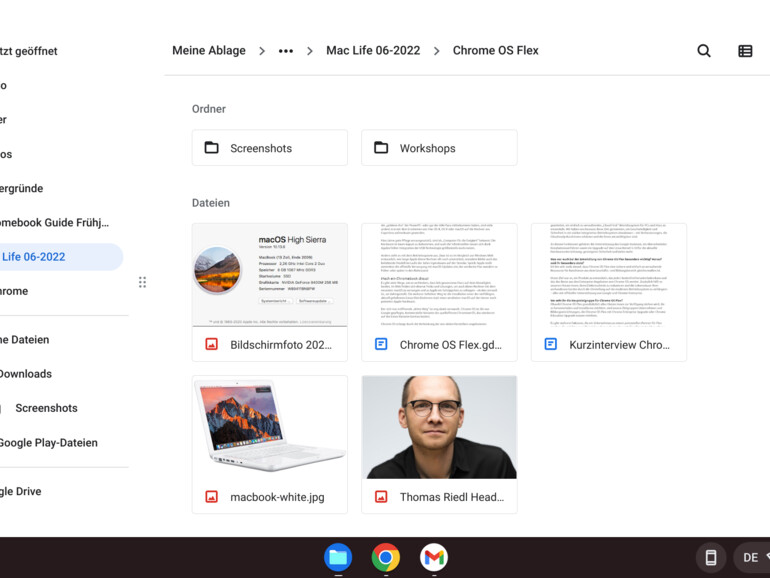Viewport: 770px width, 578px height.
Task: Open Gmail from the shelf
Action: pyautogui.click(x=434, y=557)
